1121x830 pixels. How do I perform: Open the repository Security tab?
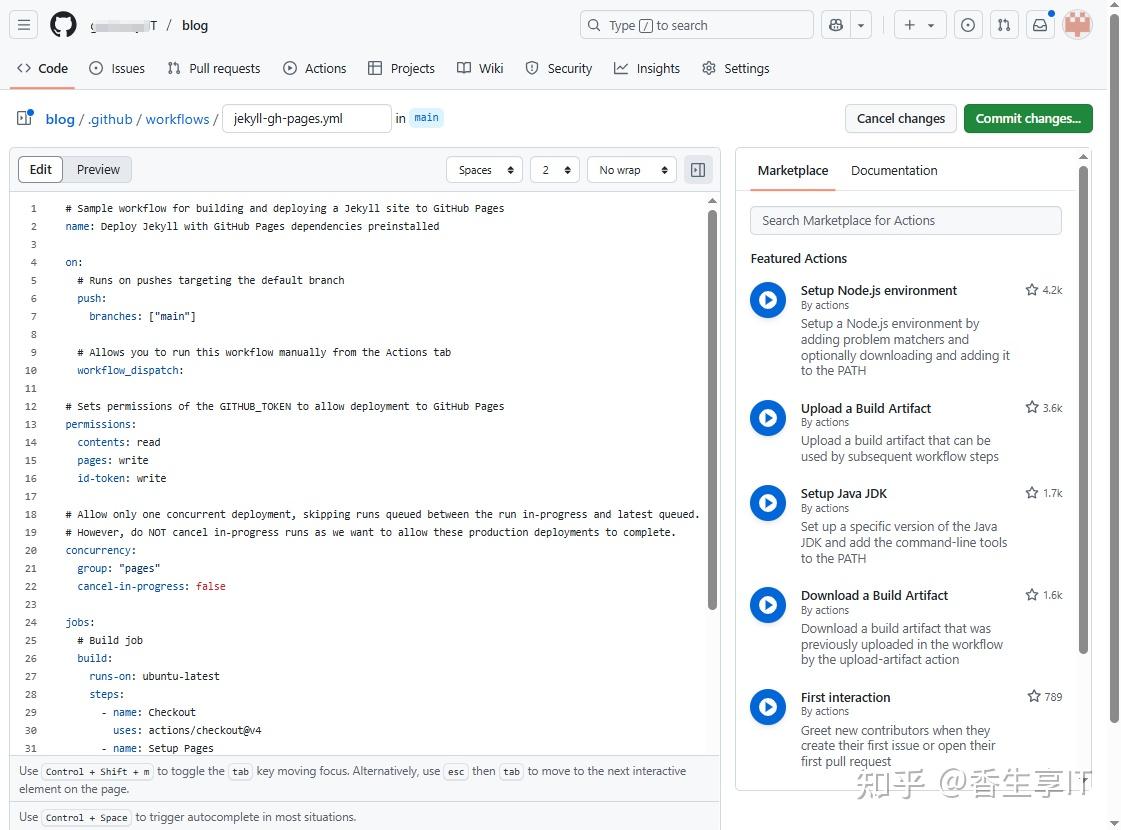point(559,68)
